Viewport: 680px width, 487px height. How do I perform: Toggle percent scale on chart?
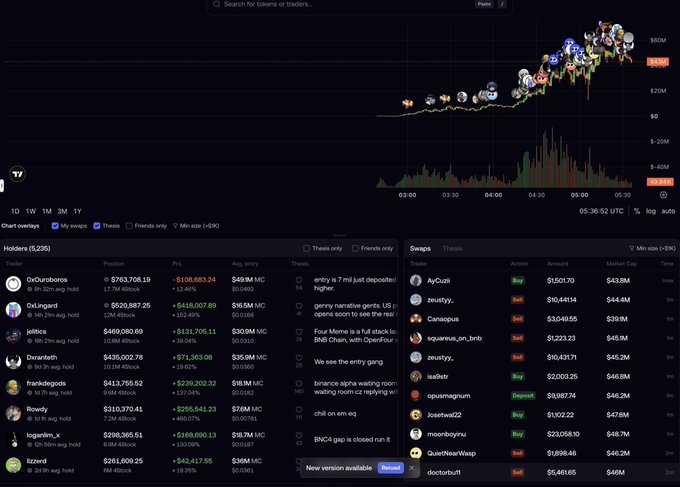637,211
